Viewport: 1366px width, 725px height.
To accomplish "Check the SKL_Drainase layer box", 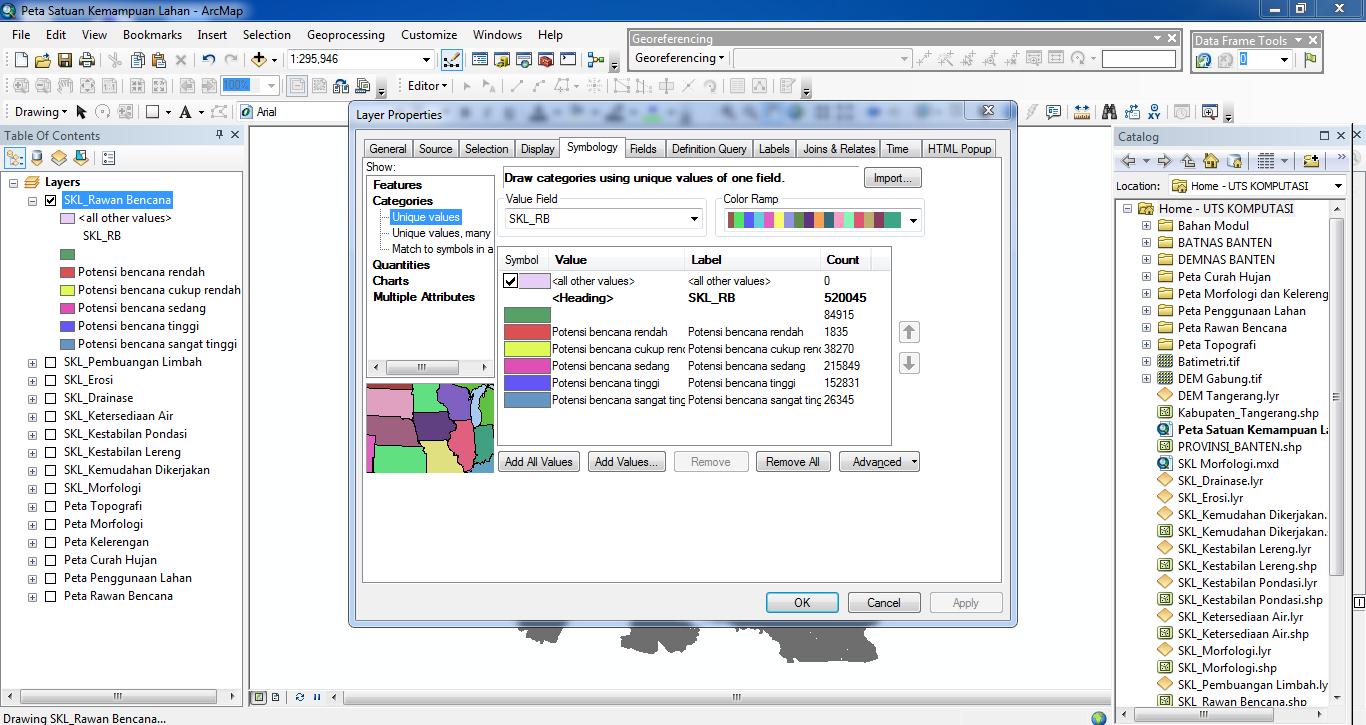I will click(51, 398).
